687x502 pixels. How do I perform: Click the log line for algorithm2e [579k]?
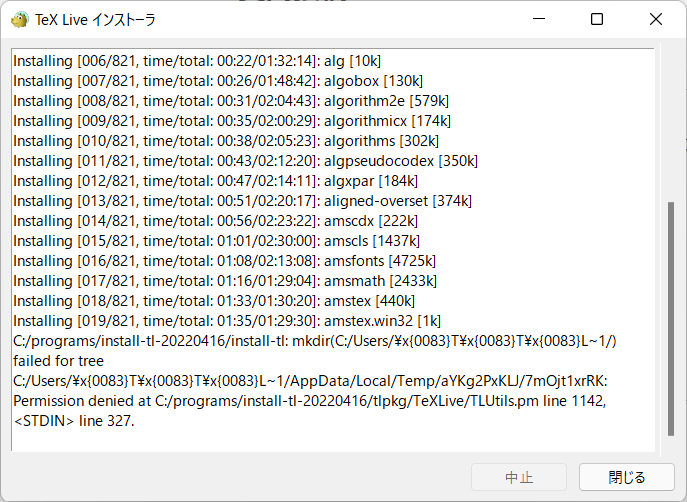coord(231,101)
